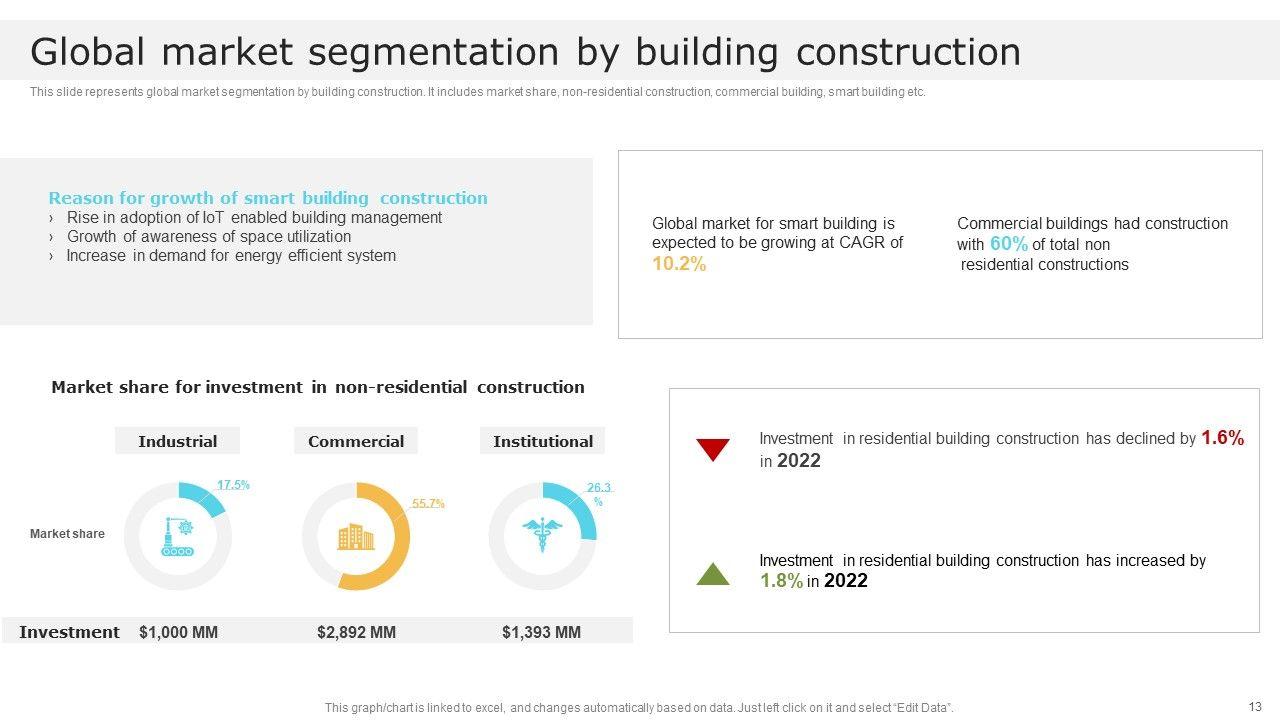This screenshot has height=720, width=1280.
Task: Select the Institutional label box
Action: 543,441
